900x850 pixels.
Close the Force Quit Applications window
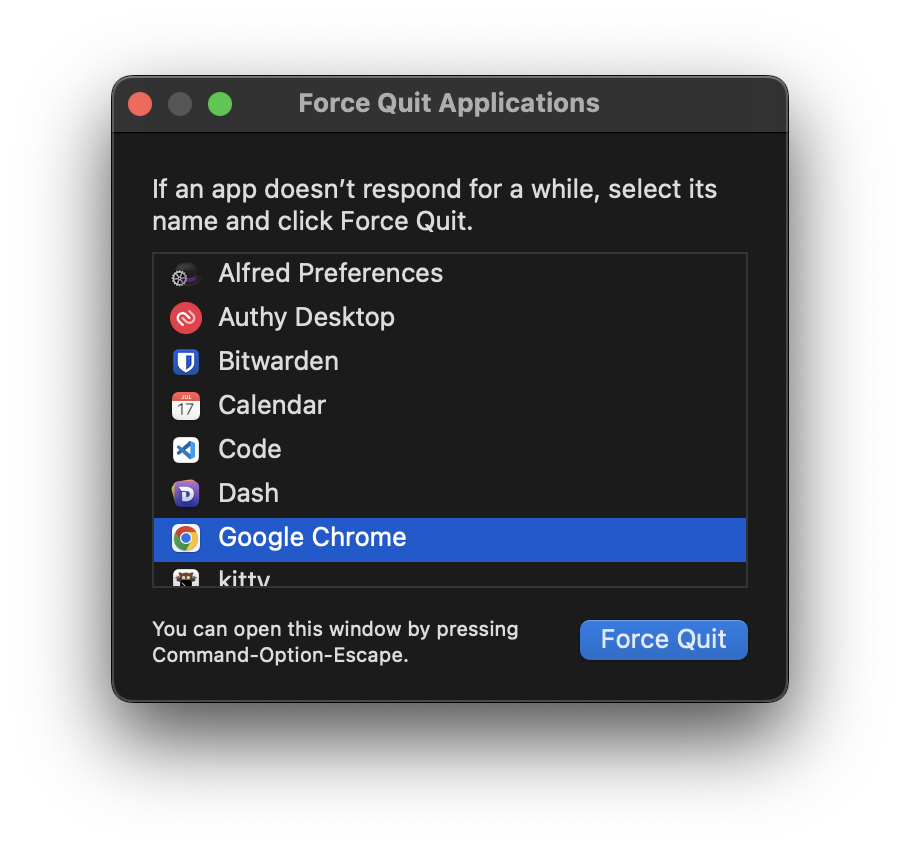(x=140, y=104)
